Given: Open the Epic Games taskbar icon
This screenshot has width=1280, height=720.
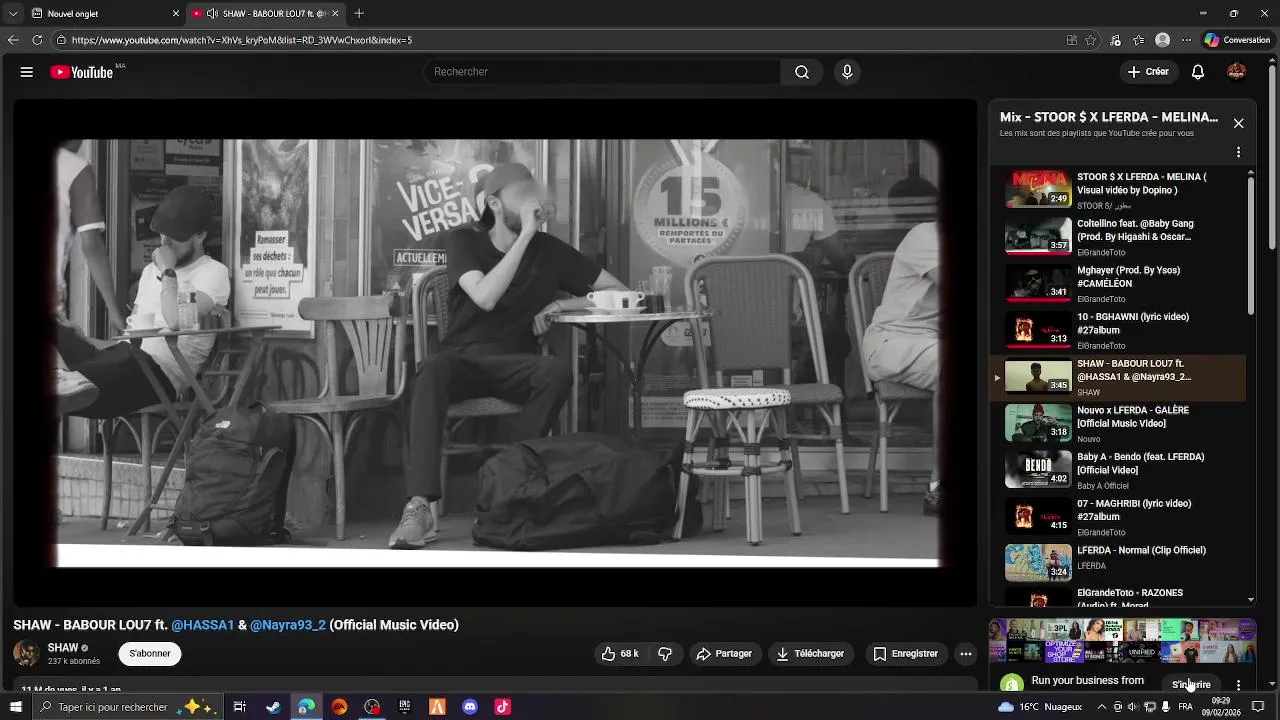Looking at the screenshot, I should 404,707.
